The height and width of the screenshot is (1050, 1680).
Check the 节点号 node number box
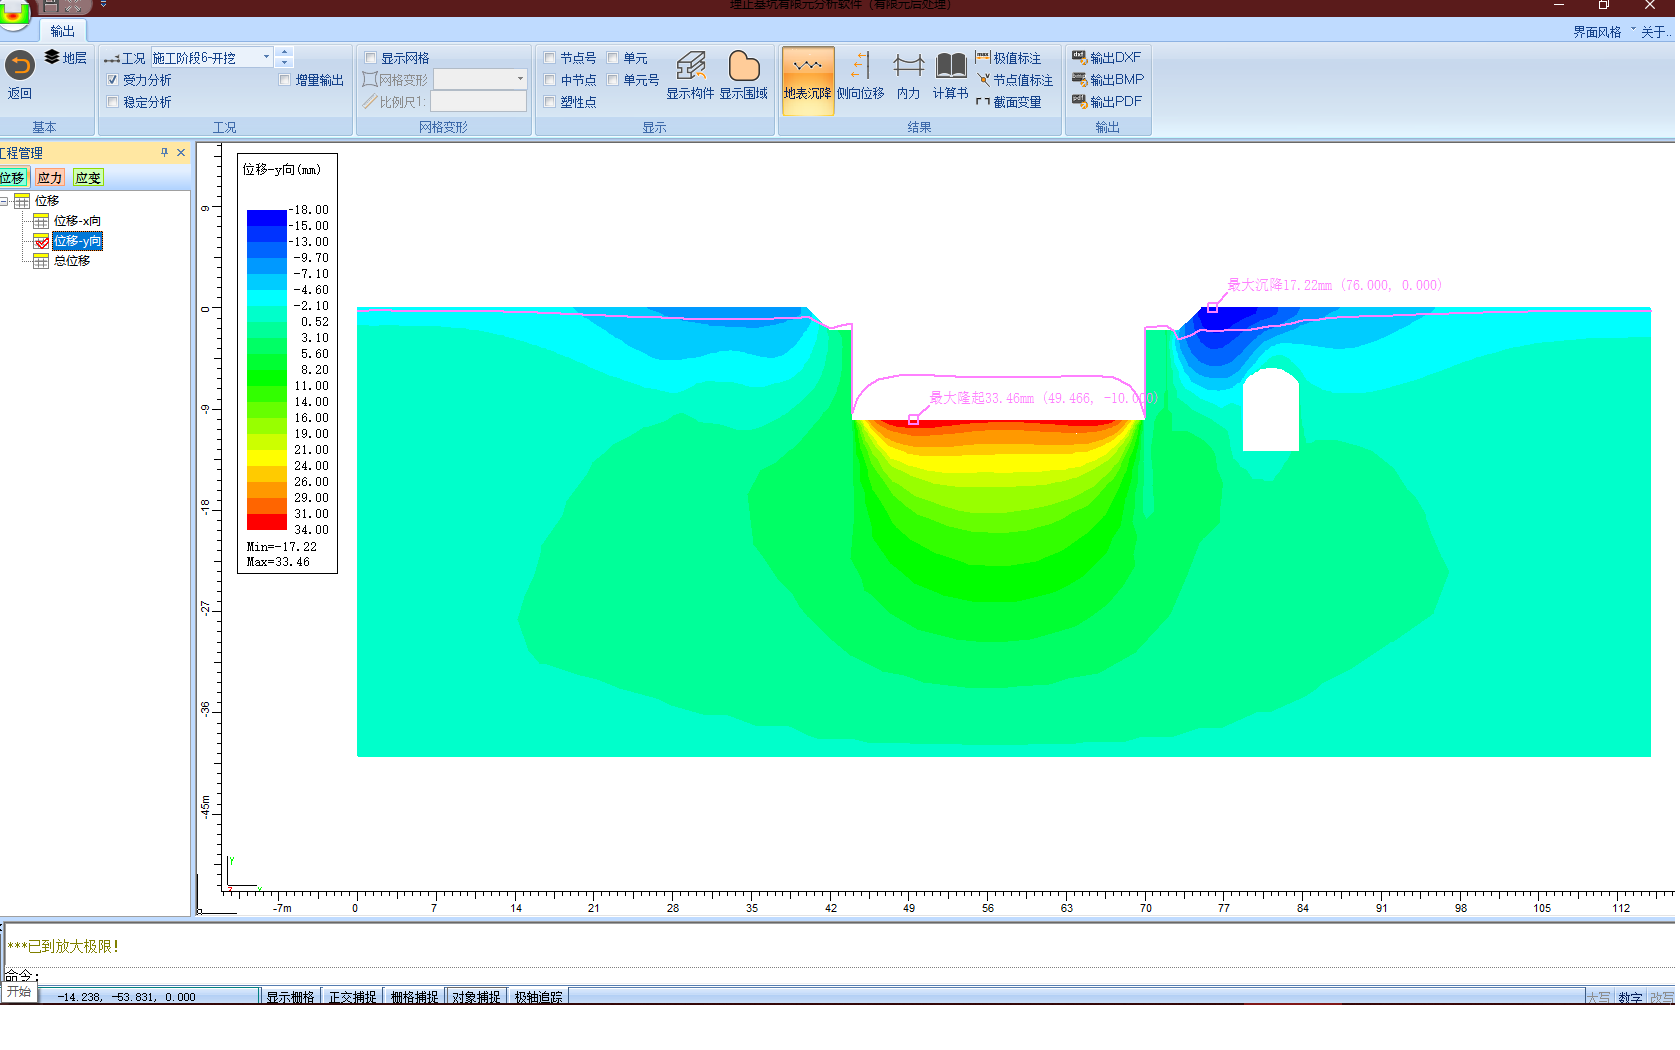click(550, 58)
